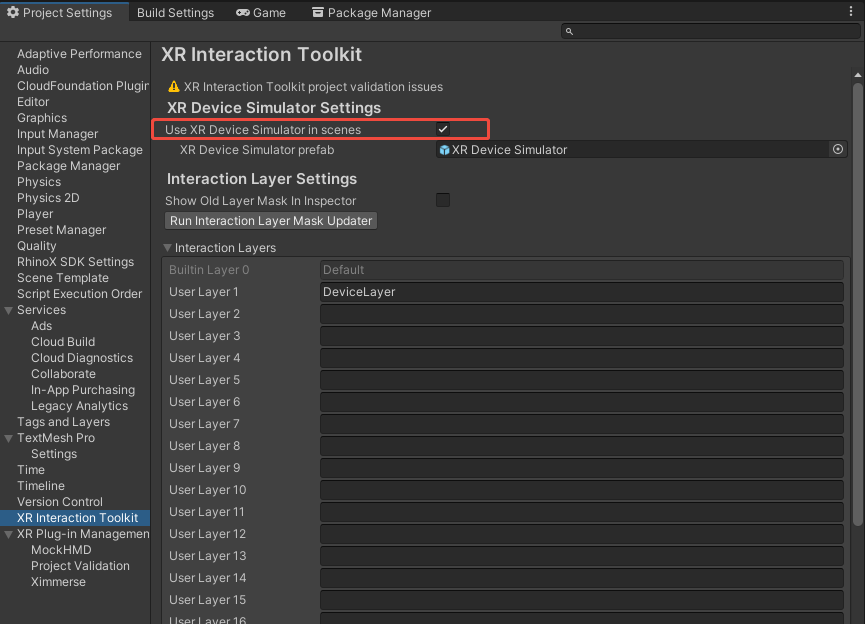Open the three-dot window options menu

coord(851,11)
